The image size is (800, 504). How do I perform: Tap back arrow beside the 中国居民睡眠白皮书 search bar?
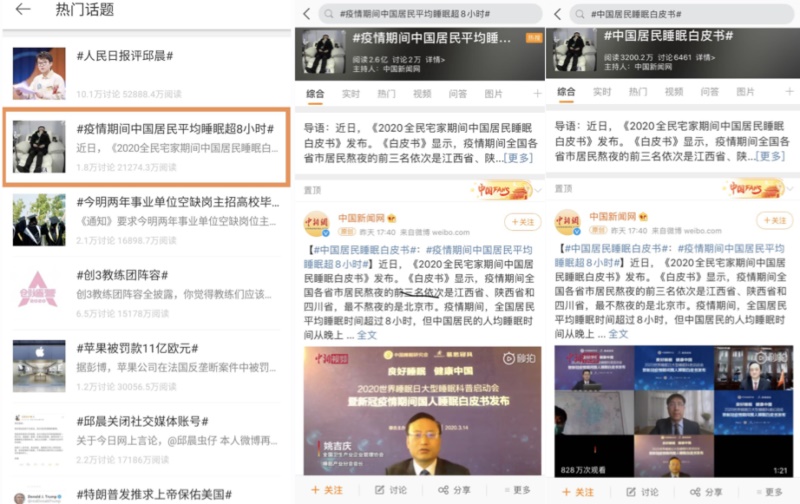point(557,14)
